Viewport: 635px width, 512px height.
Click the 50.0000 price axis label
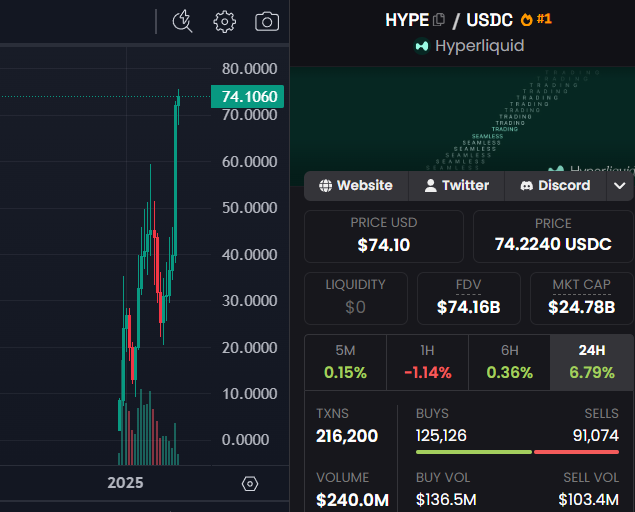(x=249, y=208)
